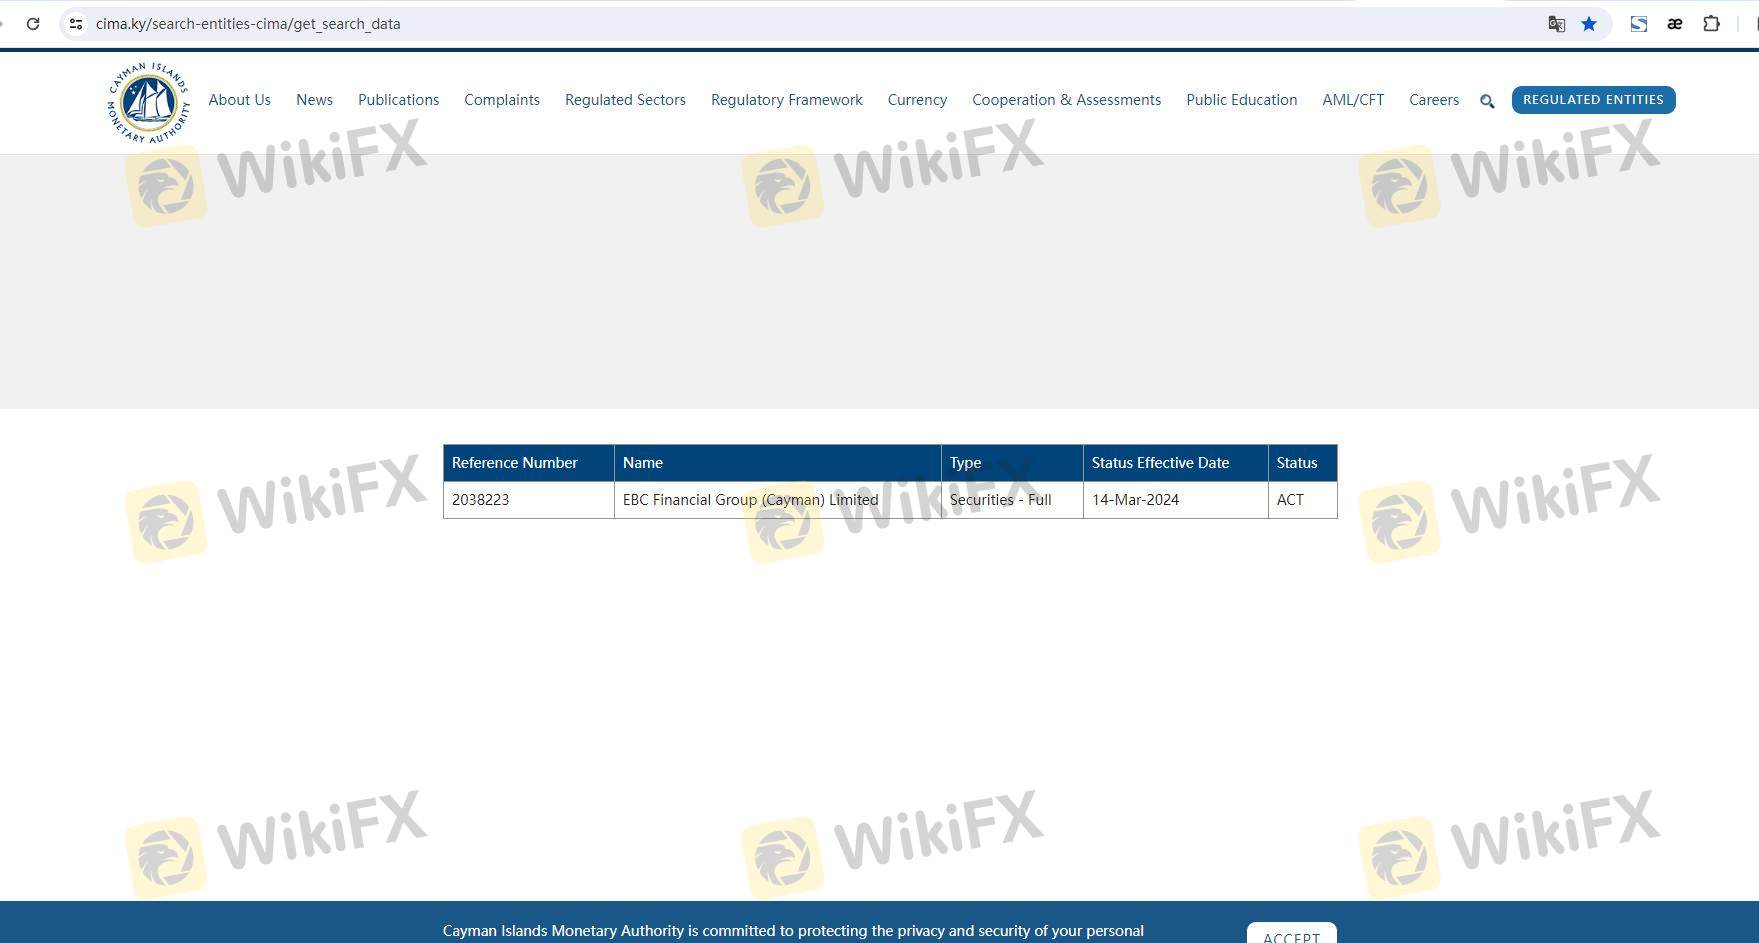Open the site search magnifier icon

1487,101
